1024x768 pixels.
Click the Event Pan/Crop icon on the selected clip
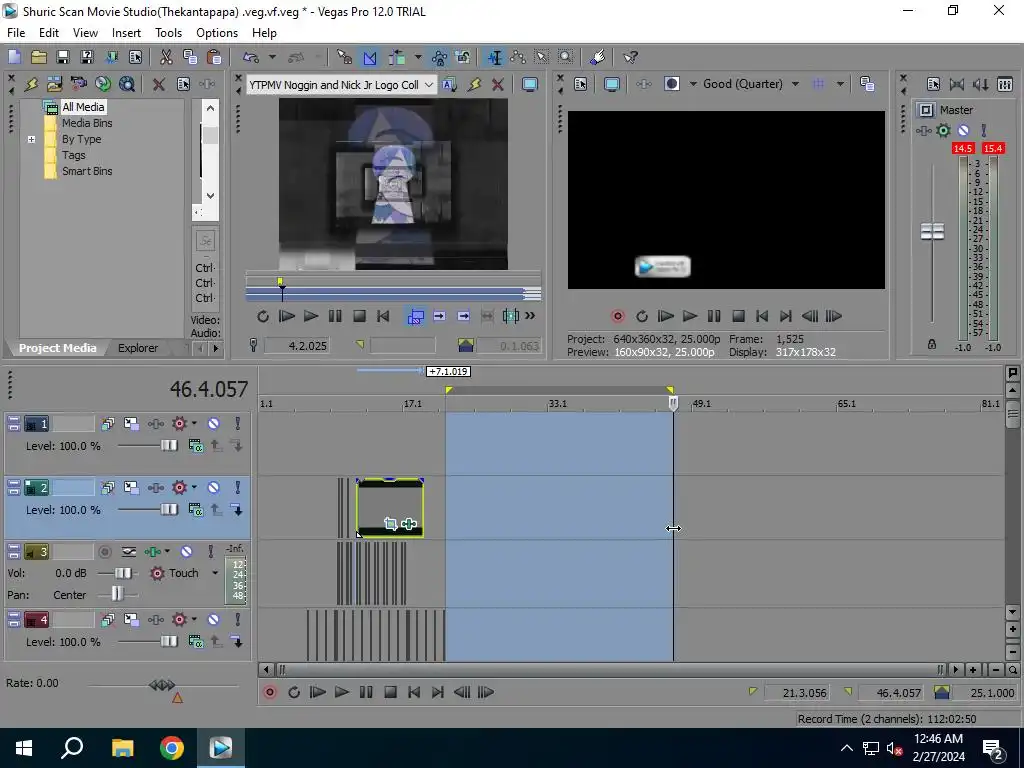(391, 524)
